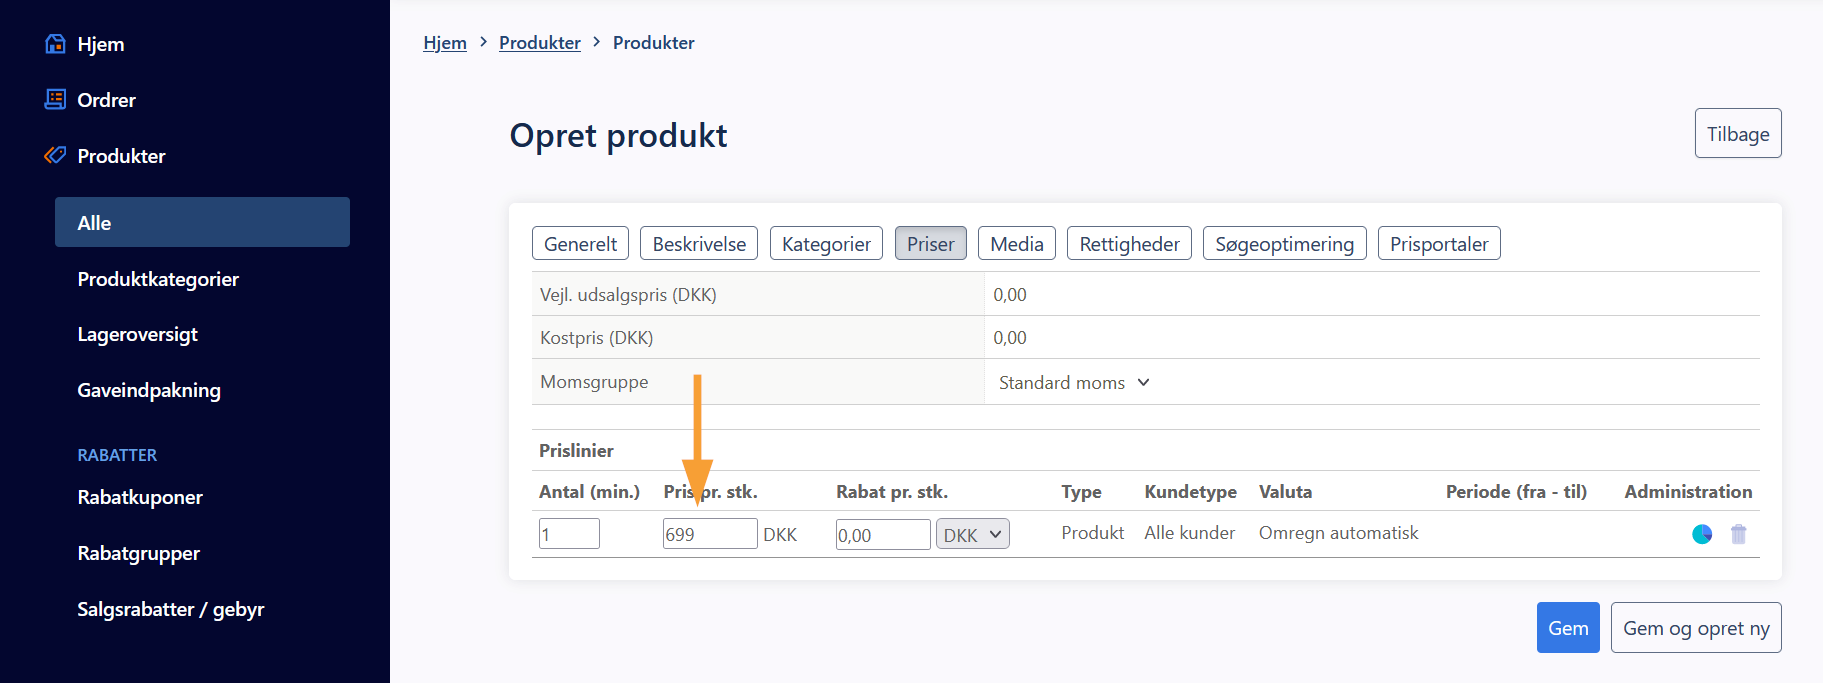The width and height of the screenshot is (1823, 683).
Task: Open Hjem in the sidebar
Action: tap(101, 44)
